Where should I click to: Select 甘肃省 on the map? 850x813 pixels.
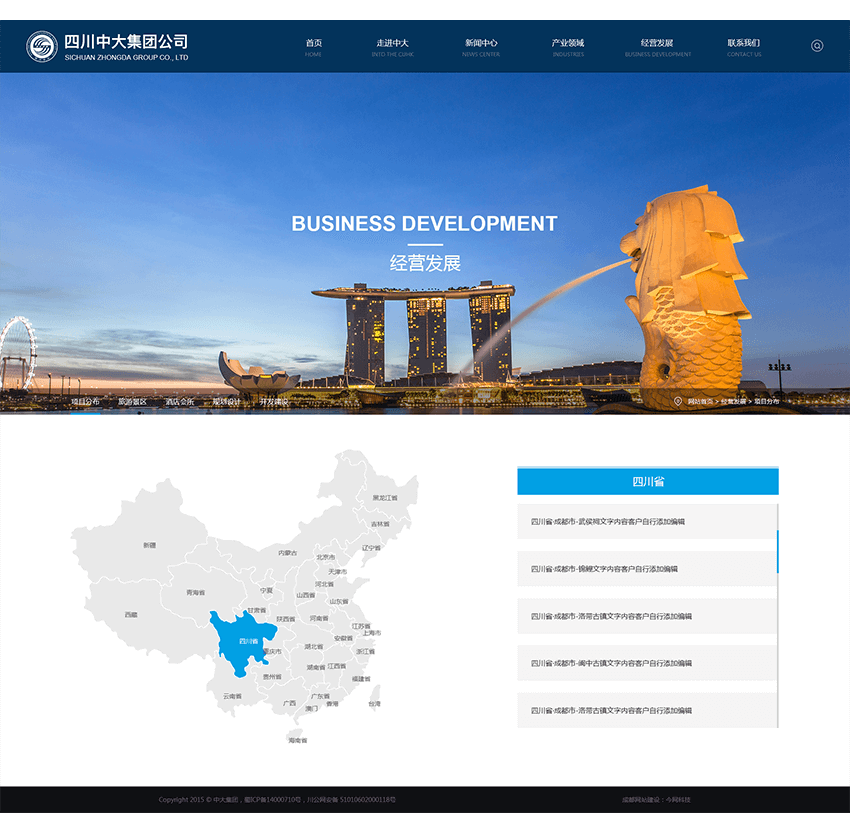pos(257,610)
